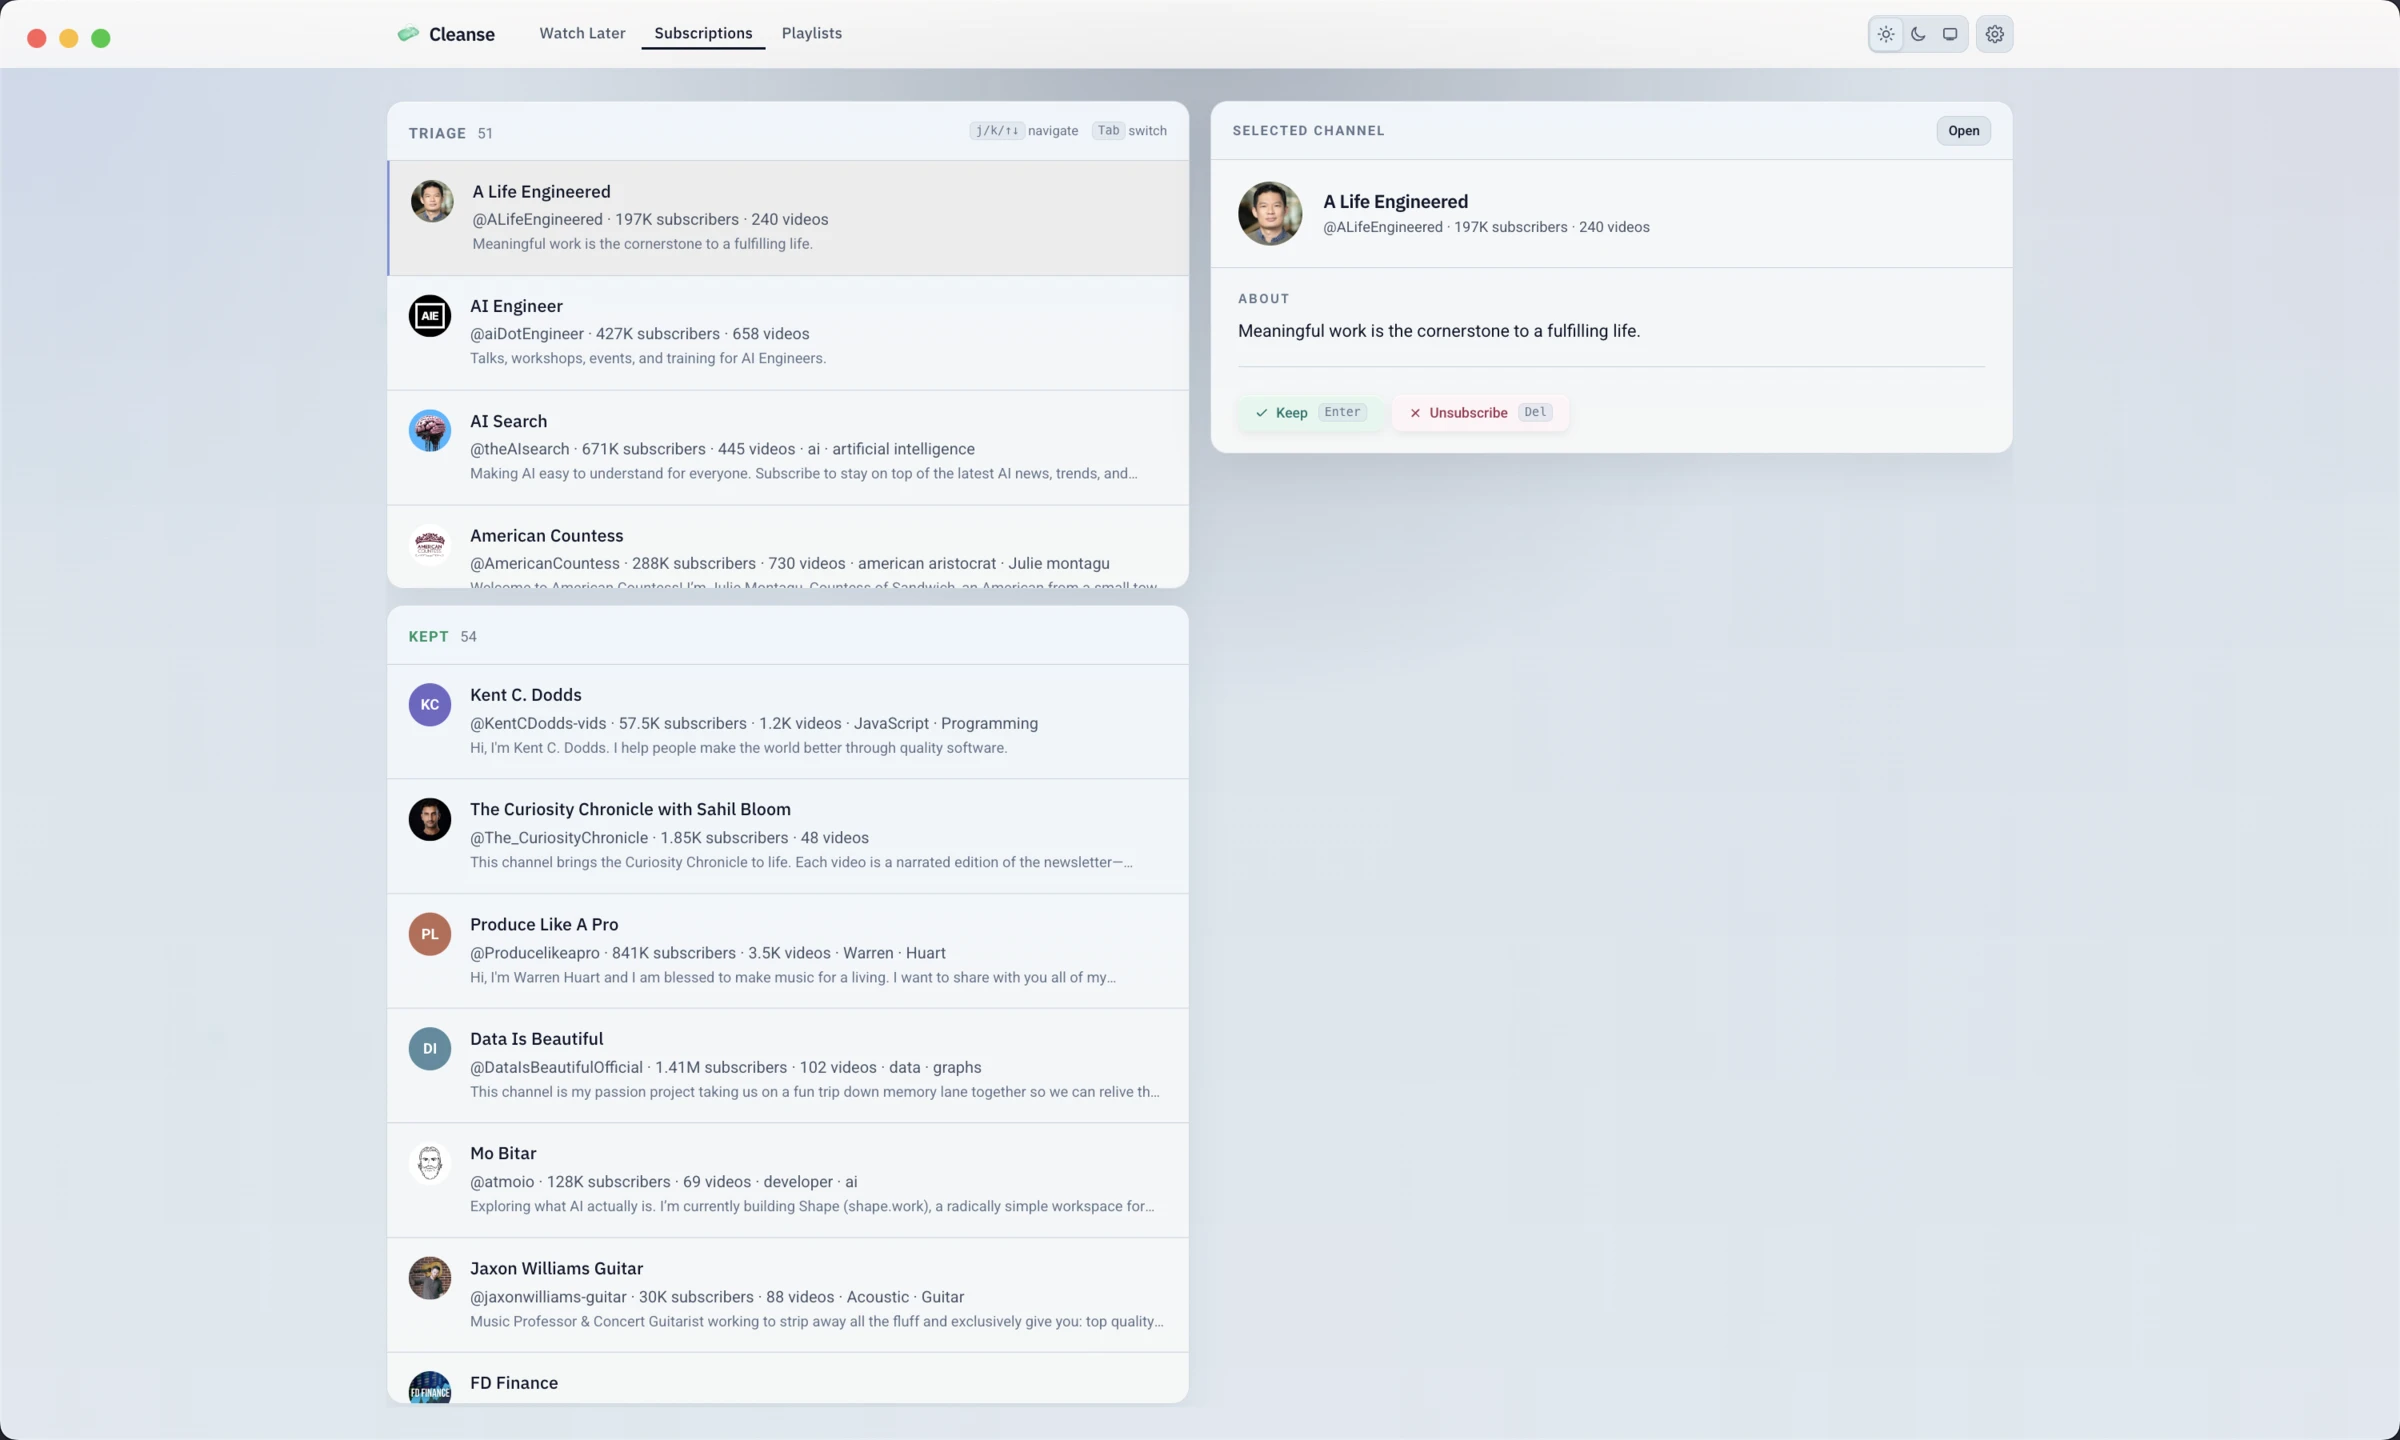The height and width of the screenshot is (1440, 2400).
Task: Go to the Playlists tab
Action: point(811,33)
